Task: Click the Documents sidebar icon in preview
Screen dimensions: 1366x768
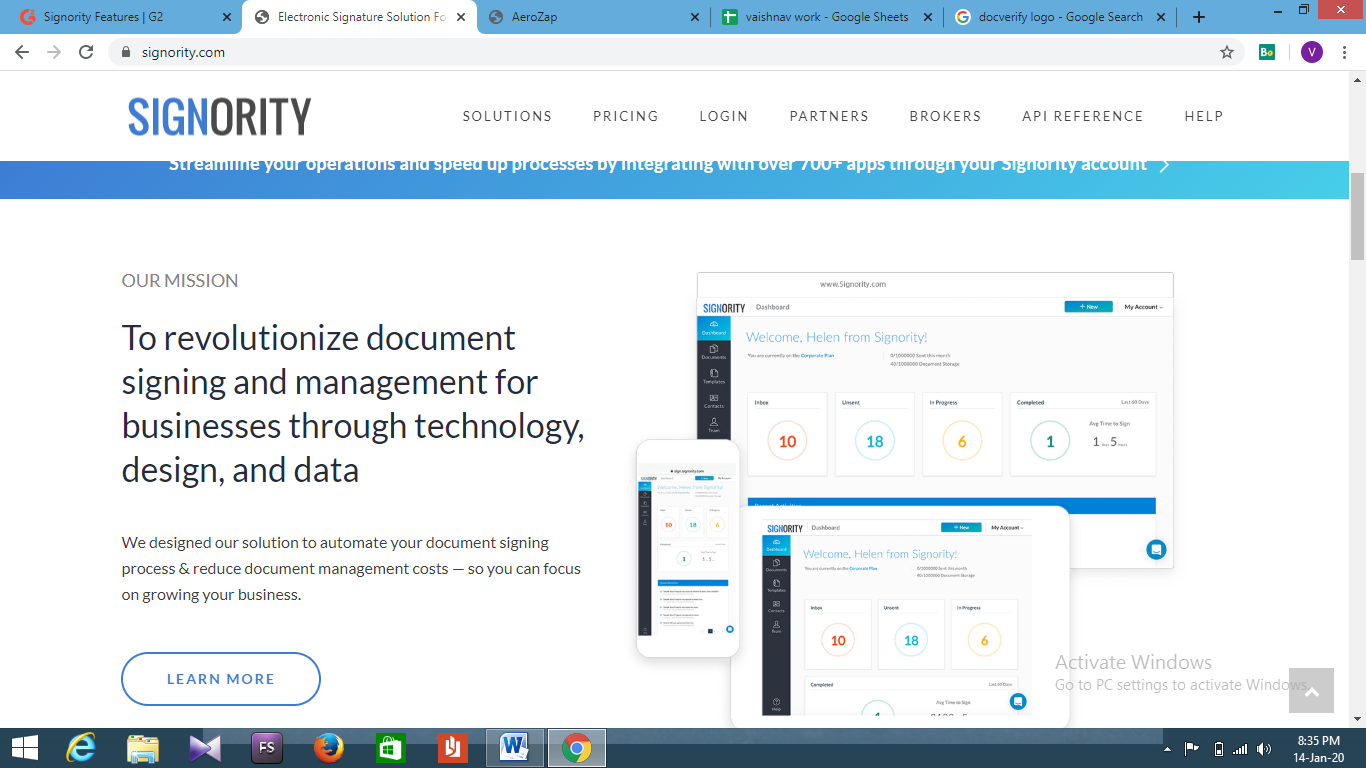Action: click(714, 352)
